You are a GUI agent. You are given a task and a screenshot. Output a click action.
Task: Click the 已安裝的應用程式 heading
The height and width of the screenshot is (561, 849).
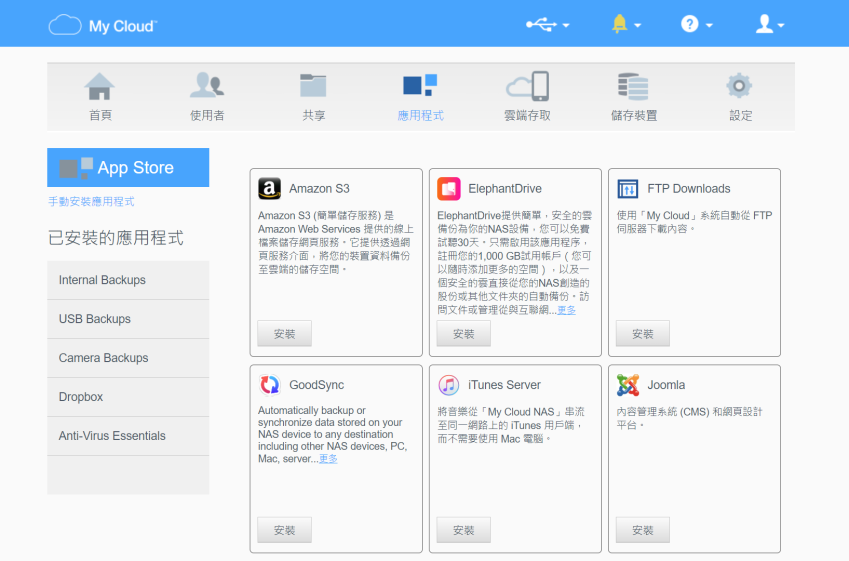click(116, 238)
